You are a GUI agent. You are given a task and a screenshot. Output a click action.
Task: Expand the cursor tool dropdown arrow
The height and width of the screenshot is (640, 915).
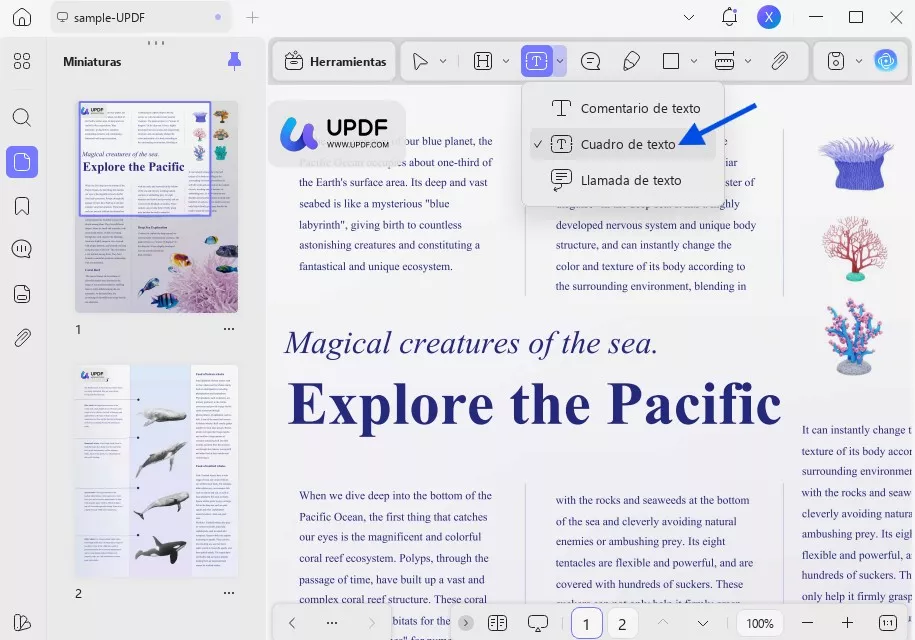click(443, 61)
